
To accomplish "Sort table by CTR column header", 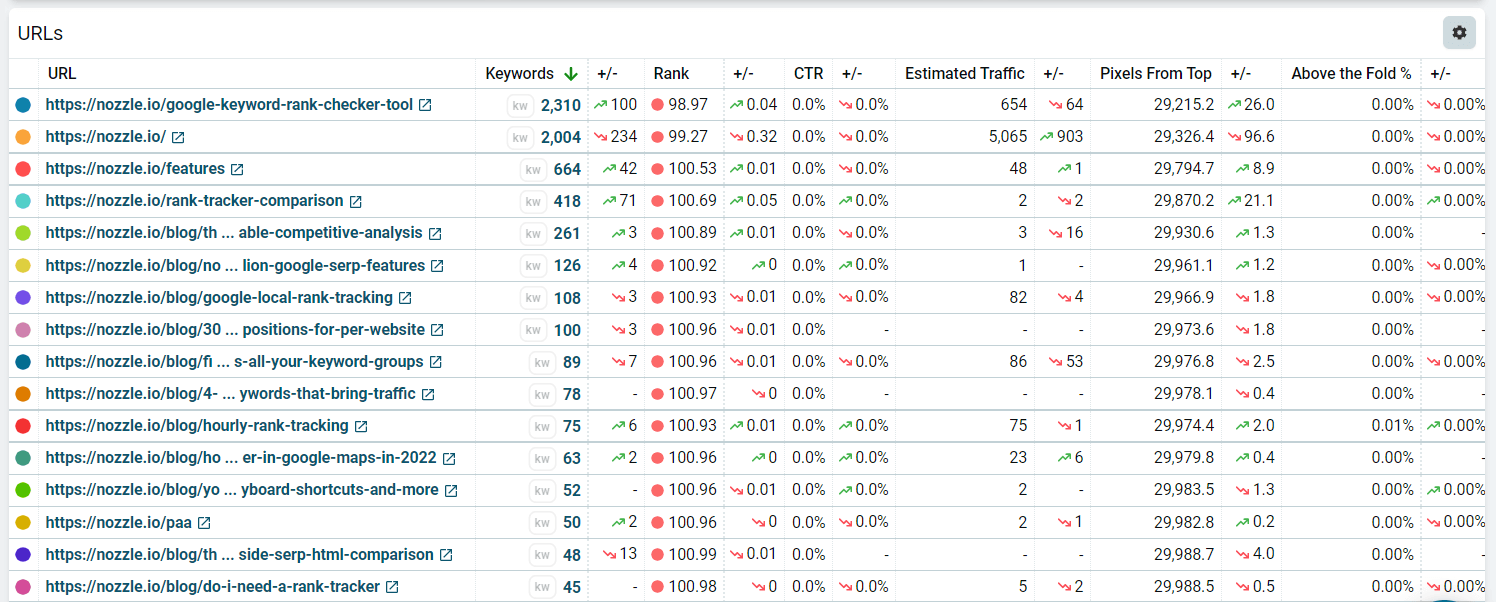I will (x=808, y=73).
